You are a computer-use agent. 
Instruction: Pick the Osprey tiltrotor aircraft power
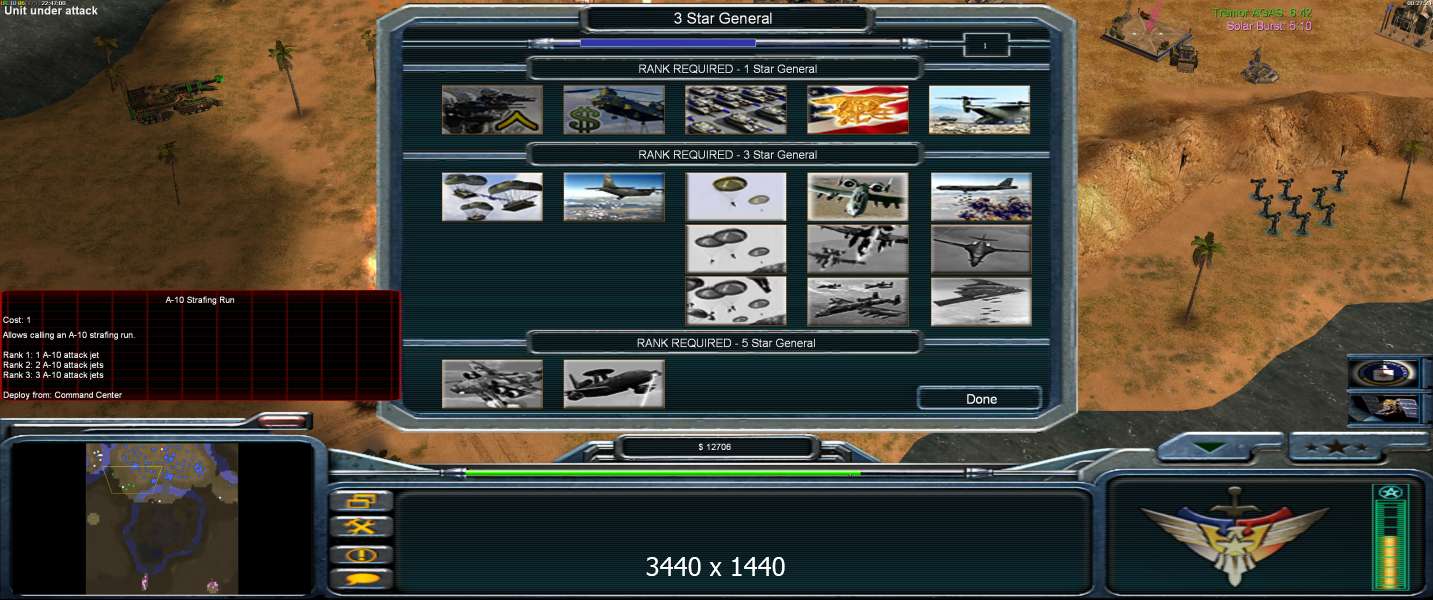[x=980, y=110]
